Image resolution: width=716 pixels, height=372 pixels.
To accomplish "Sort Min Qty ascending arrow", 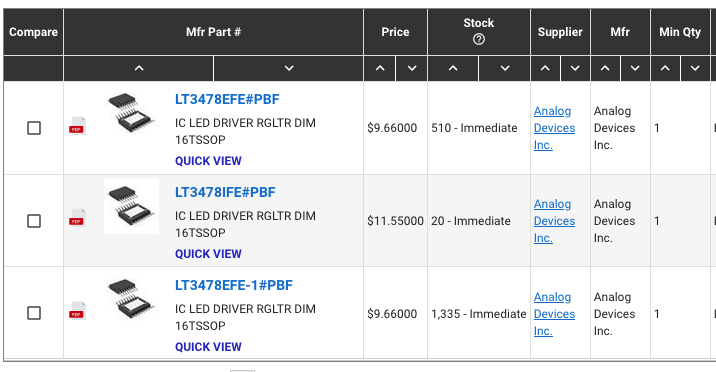I will click(665, 68).
